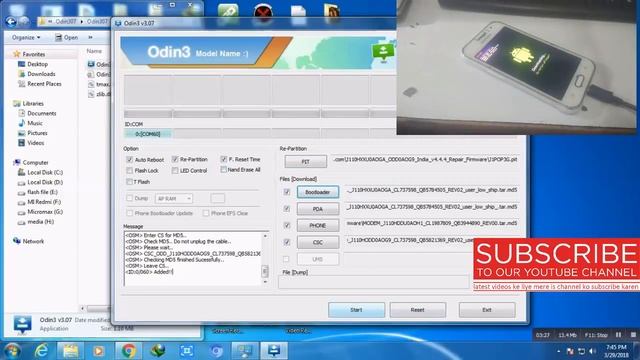This screenshot has width=640, height=360.
Task: Toggle the CSC file checkbox
Action: pyautogui.click(x=287, y=242)
